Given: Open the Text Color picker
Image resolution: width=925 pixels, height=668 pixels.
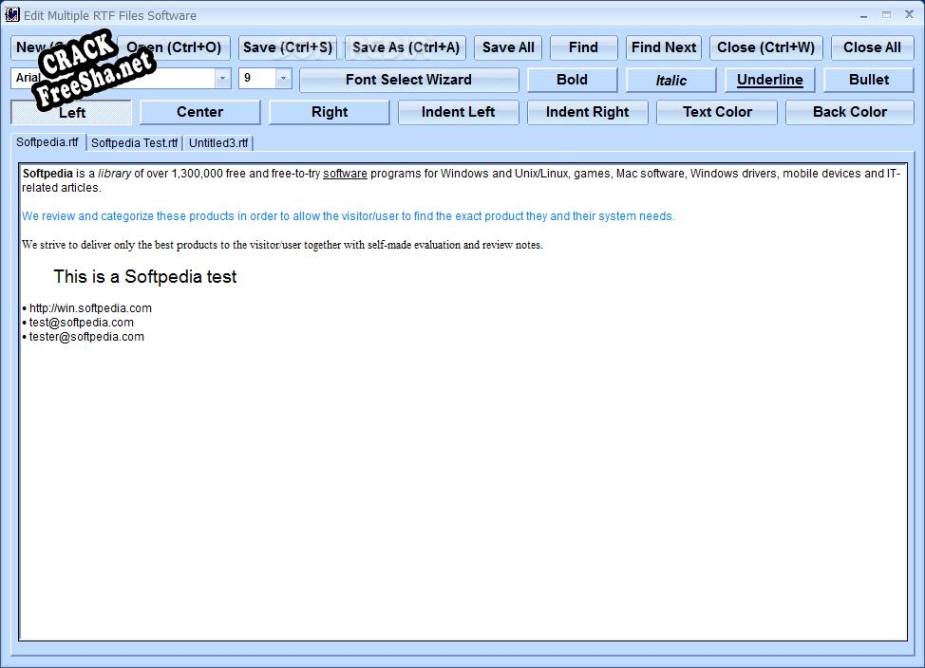Looking at the screenshot, I should tap(717, 112).
